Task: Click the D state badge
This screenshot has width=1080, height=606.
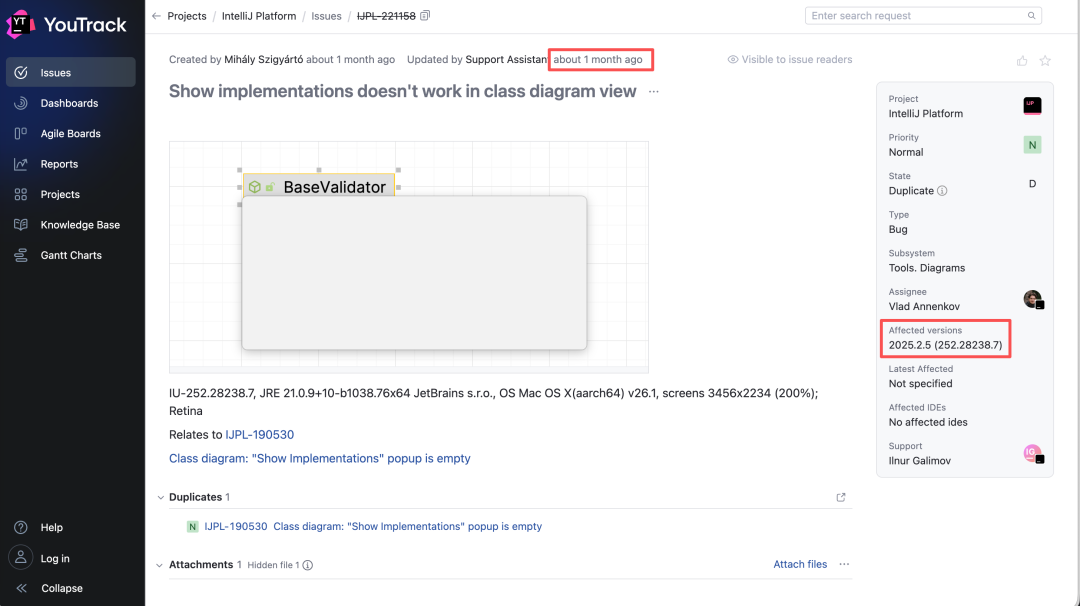Action: [1032, 184]
